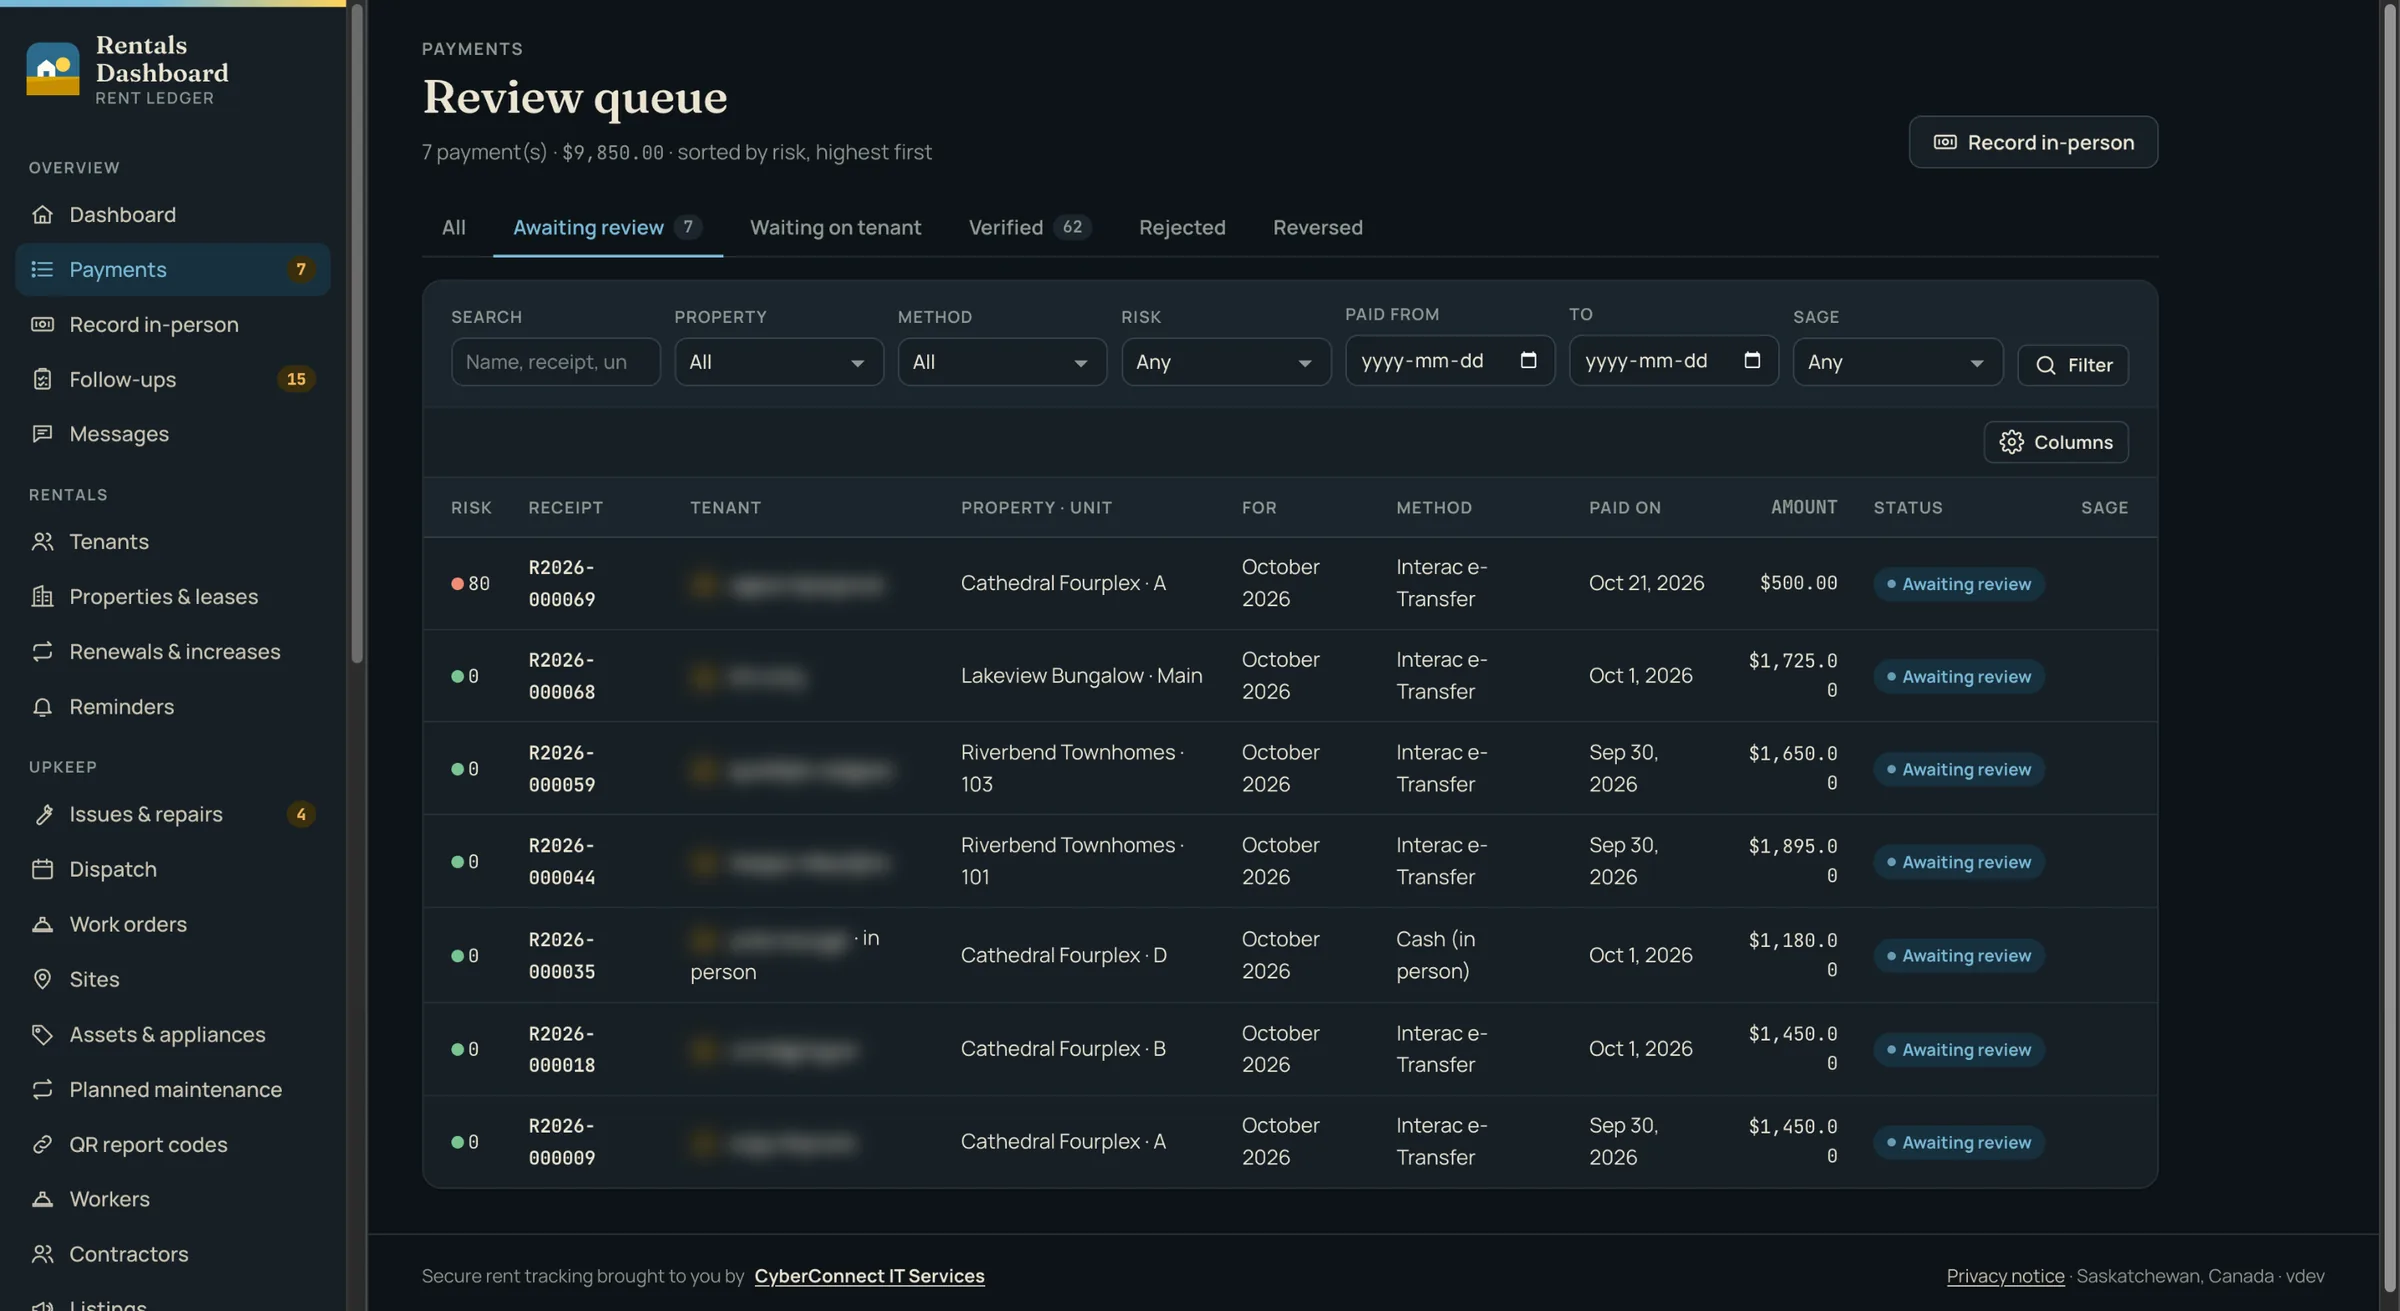
Task: Click the Payments list icon in sidebar
Action: coord(42,269)
